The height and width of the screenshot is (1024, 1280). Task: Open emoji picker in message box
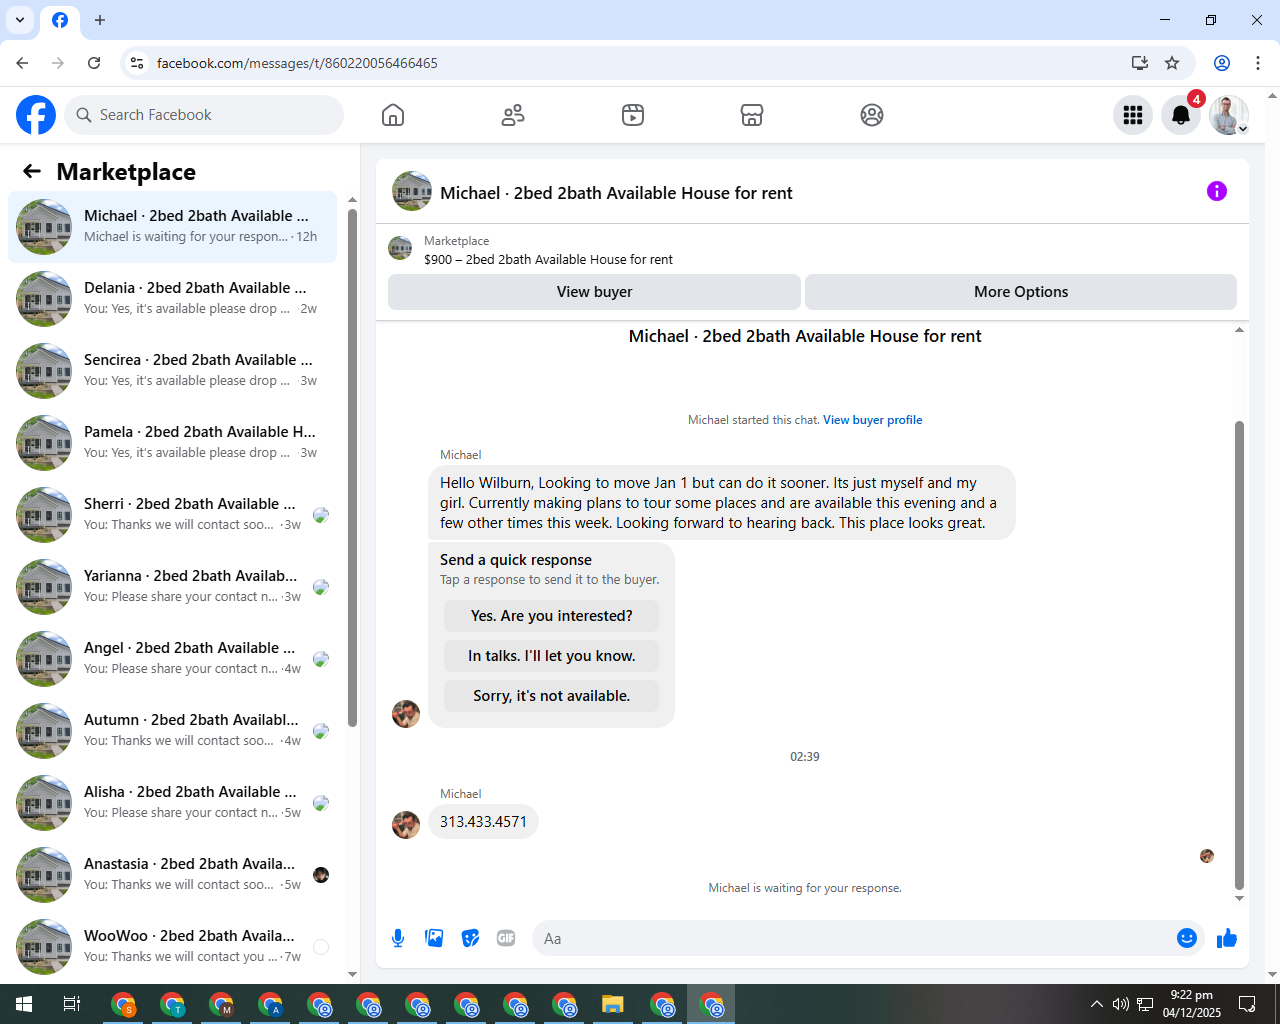1187,938
